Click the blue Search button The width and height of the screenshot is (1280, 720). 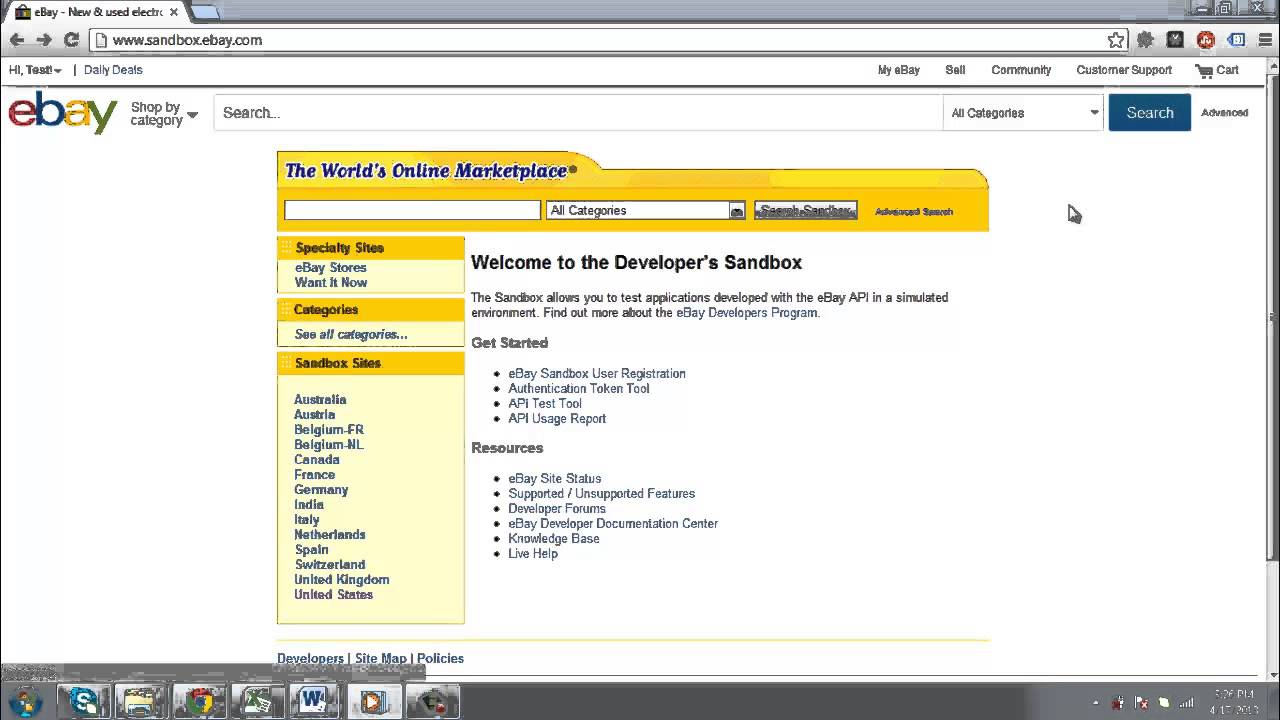(x=1150, y=113)
